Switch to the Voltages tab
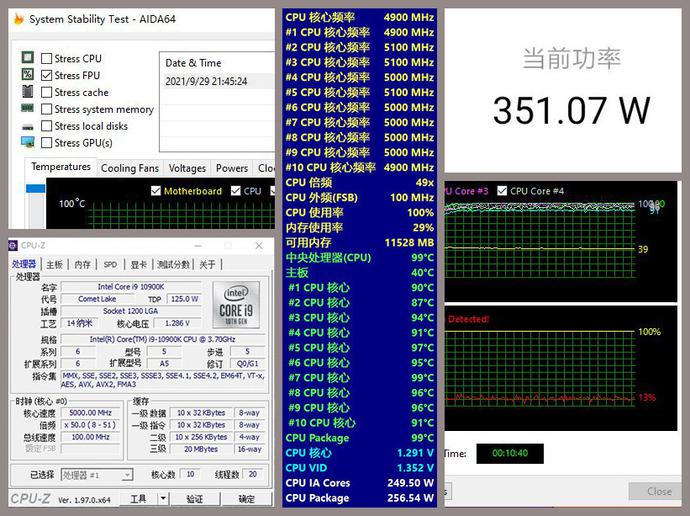Viewport: 690px width, 516px height. click(x=187, y=168)
